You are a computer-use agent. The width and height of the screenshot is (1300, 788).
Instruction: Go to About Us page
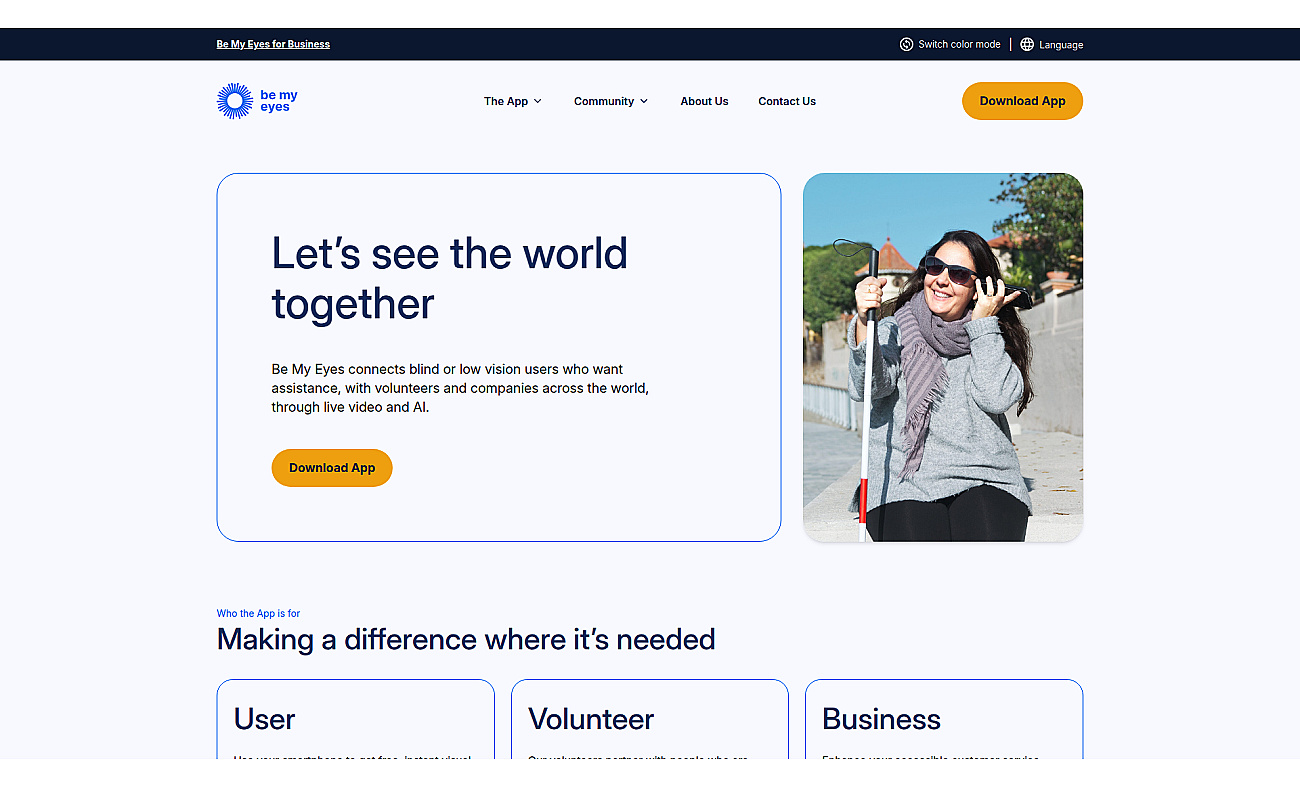[x=704, y=101]
